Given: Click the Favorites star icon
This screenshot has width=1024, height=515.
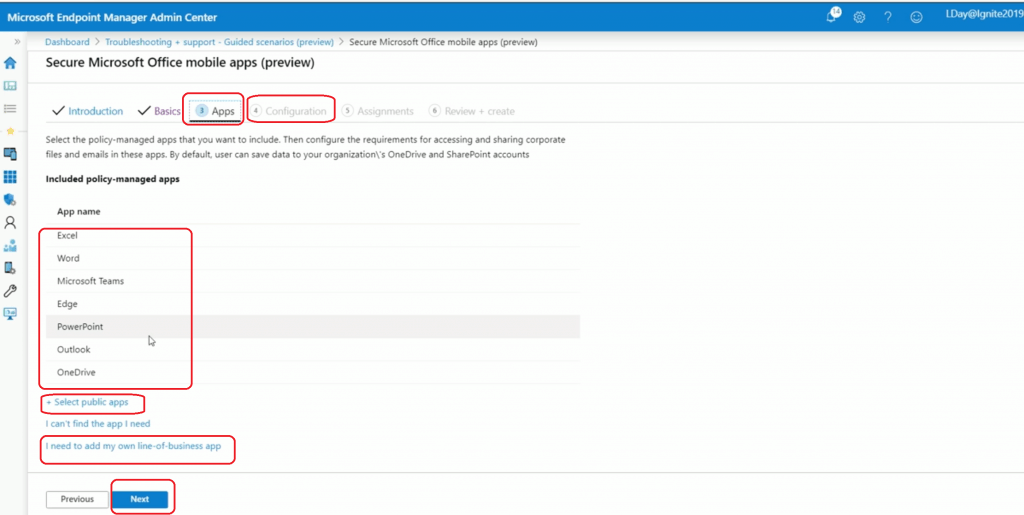Looking at the screenshot, I should pos(10,131).
